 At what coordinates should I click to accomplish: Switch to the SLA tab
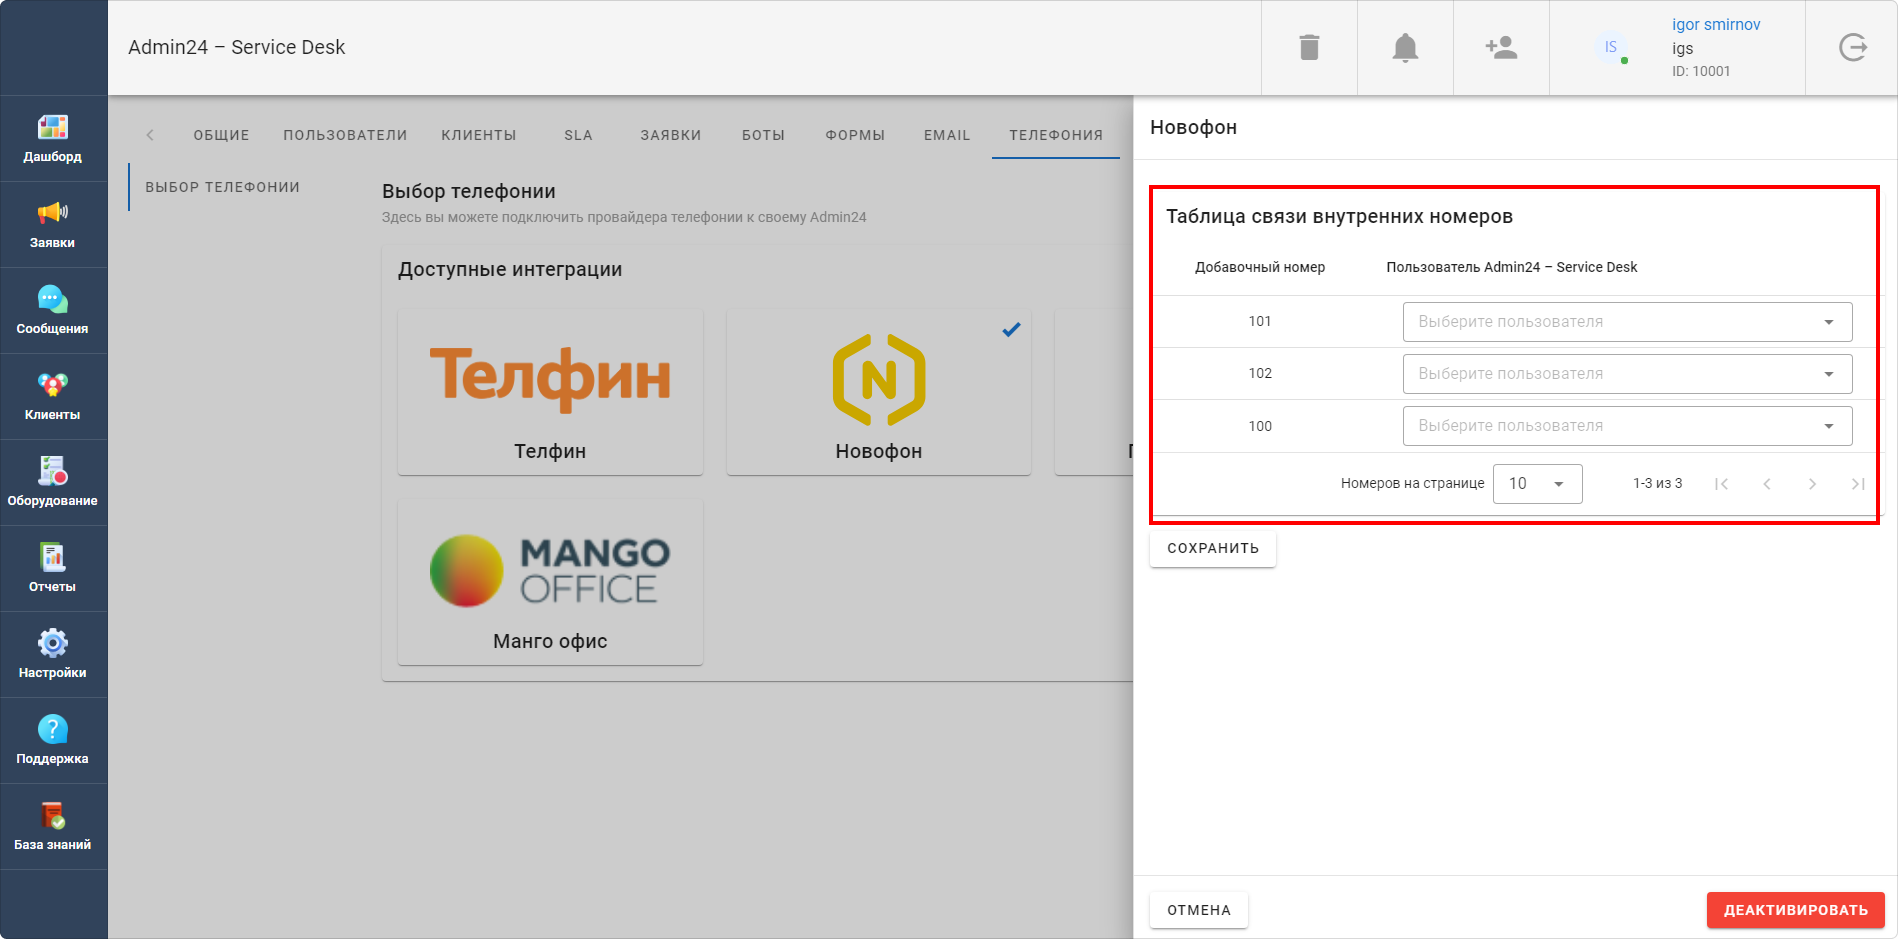[578, 135]
